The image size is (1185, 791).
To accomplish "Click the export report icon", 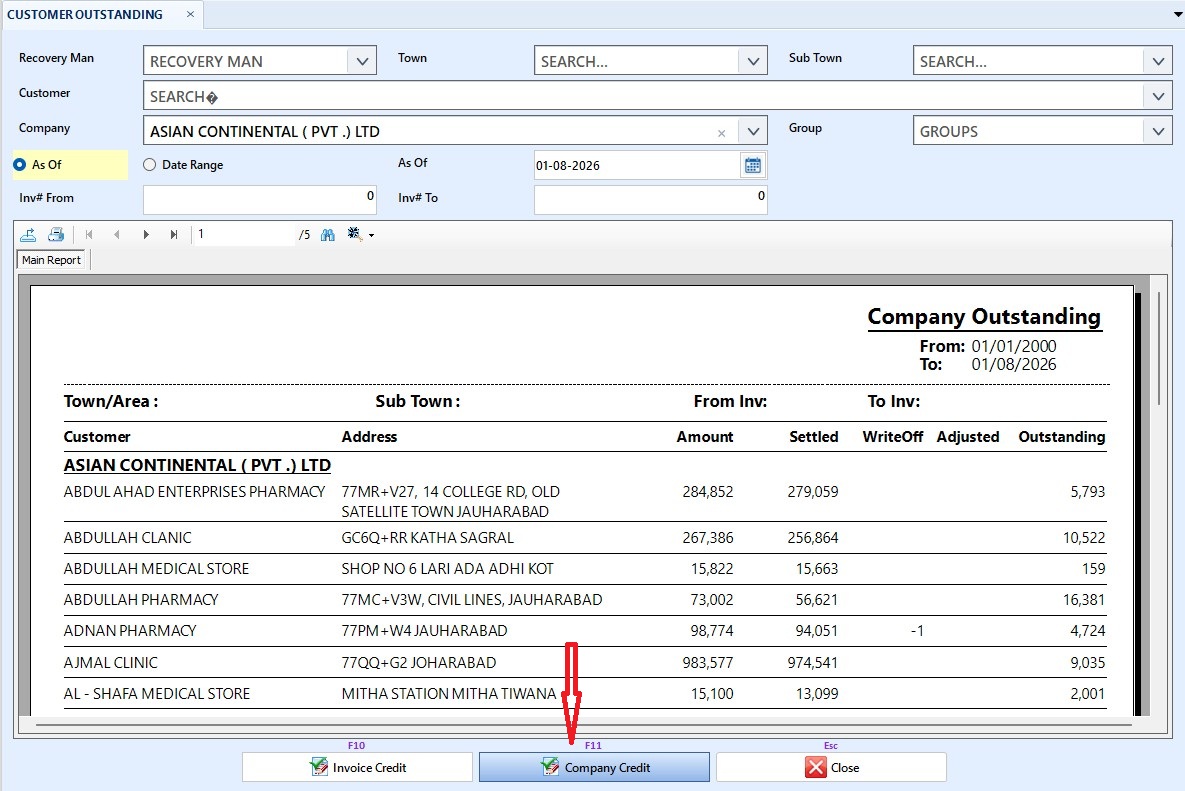I will click(28, 234).
